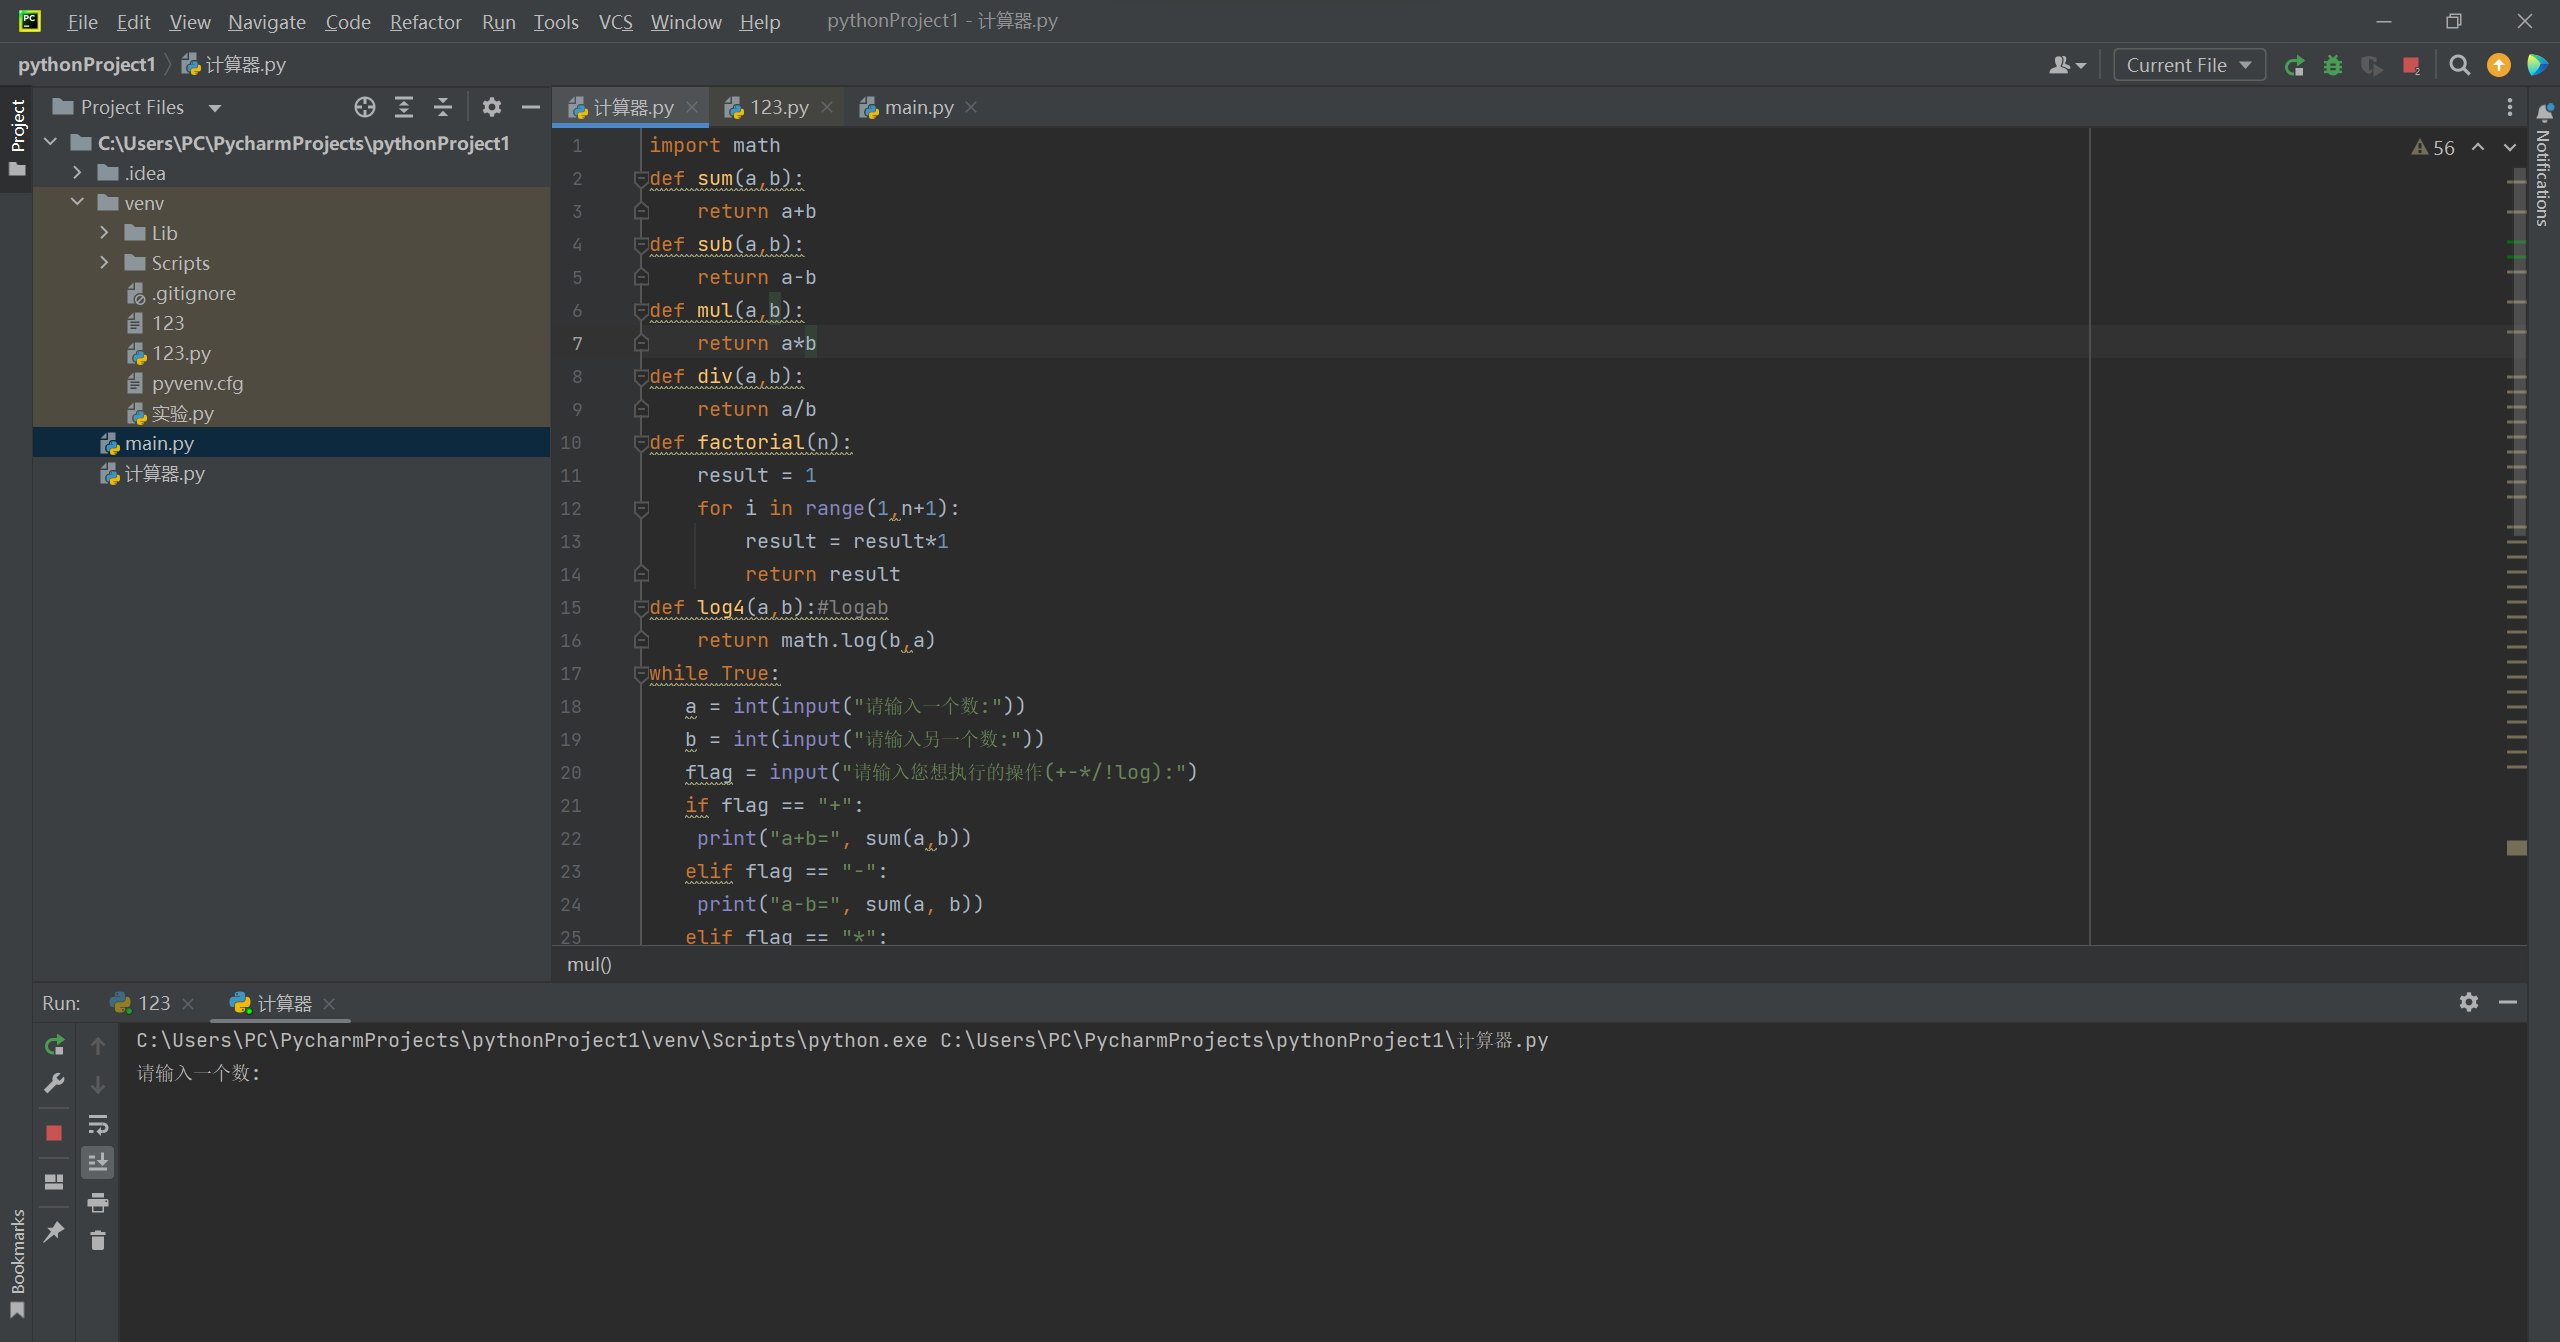The height and width of the screenshot is (1342, 2560).
Task: Clear all console output with trash icon
Action: (98, 1241)
